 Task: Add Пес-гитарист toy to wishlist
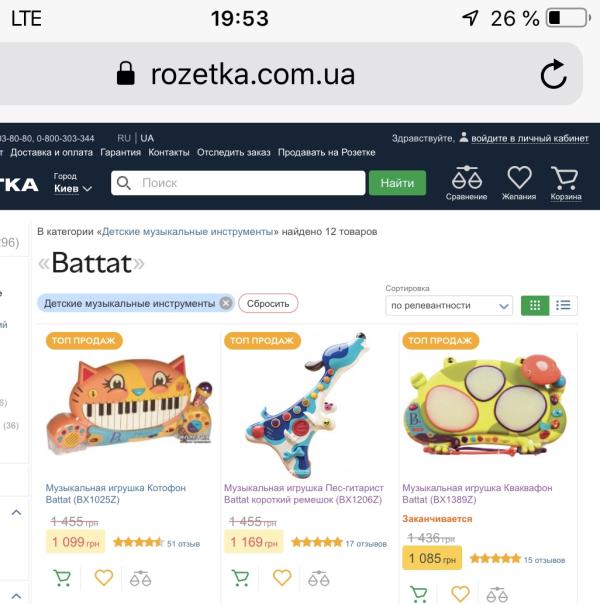pos(282,578)
